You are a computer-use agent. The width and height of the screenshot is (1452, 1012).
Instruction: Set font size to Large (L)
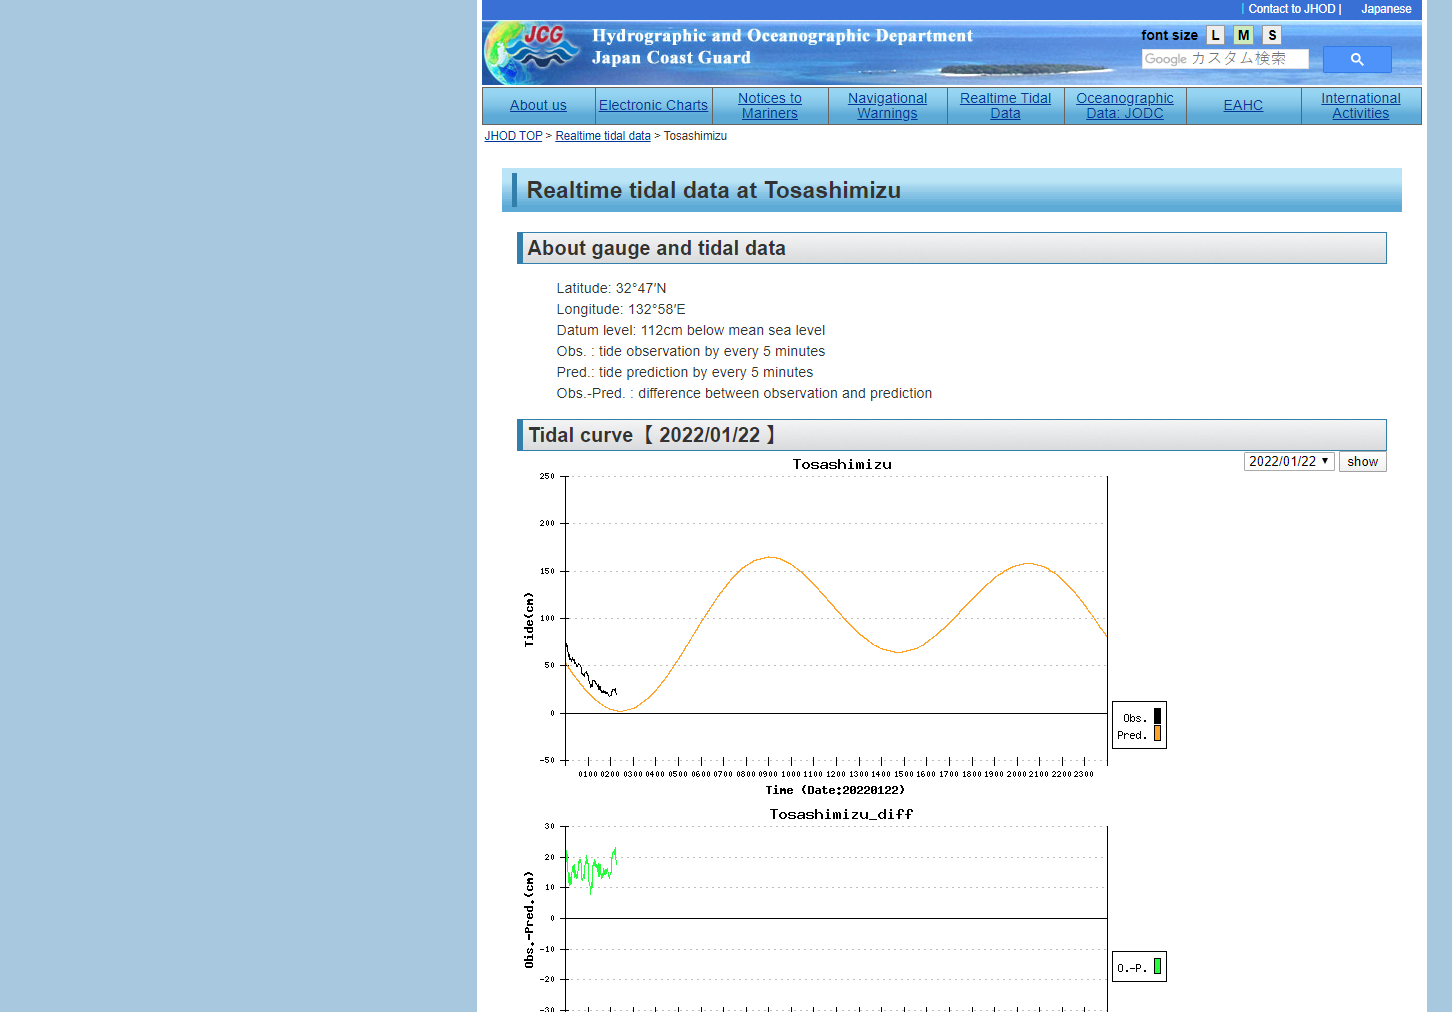point(1215,35)
